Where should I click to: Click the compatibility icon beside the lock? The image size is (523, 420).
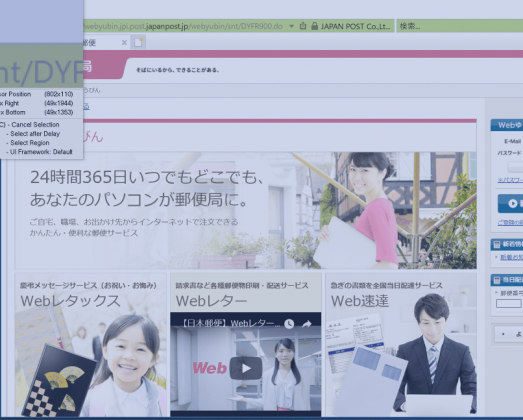pos(303,26)
